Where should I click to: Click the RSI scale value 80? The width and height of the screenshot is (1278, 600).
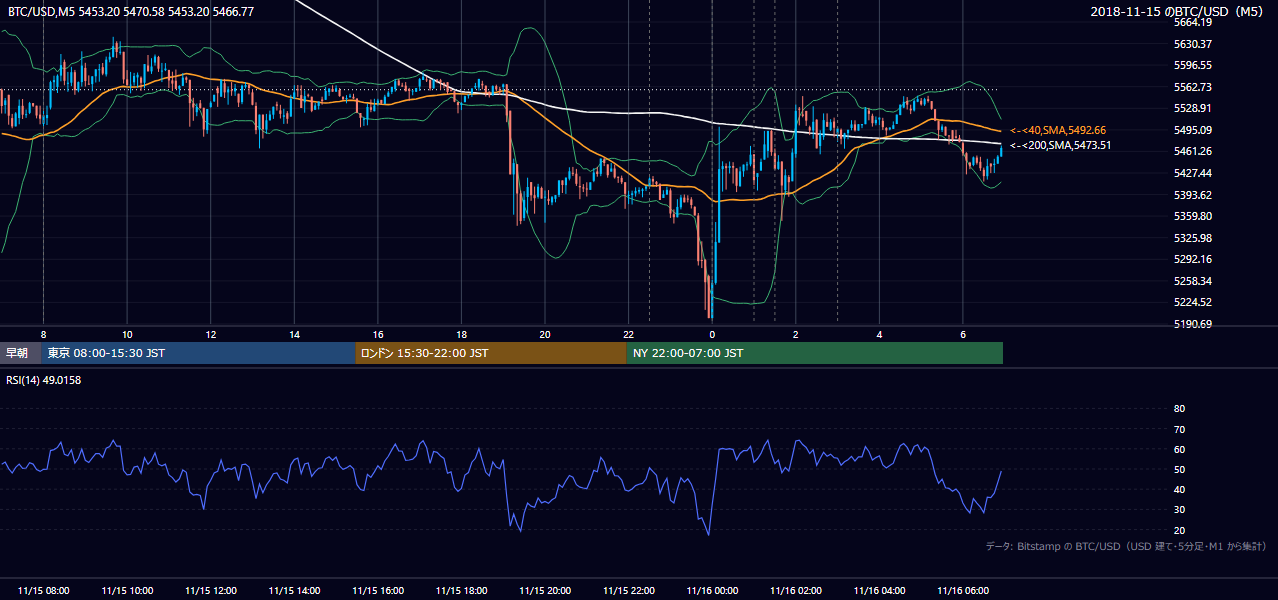coord(1179,409)
